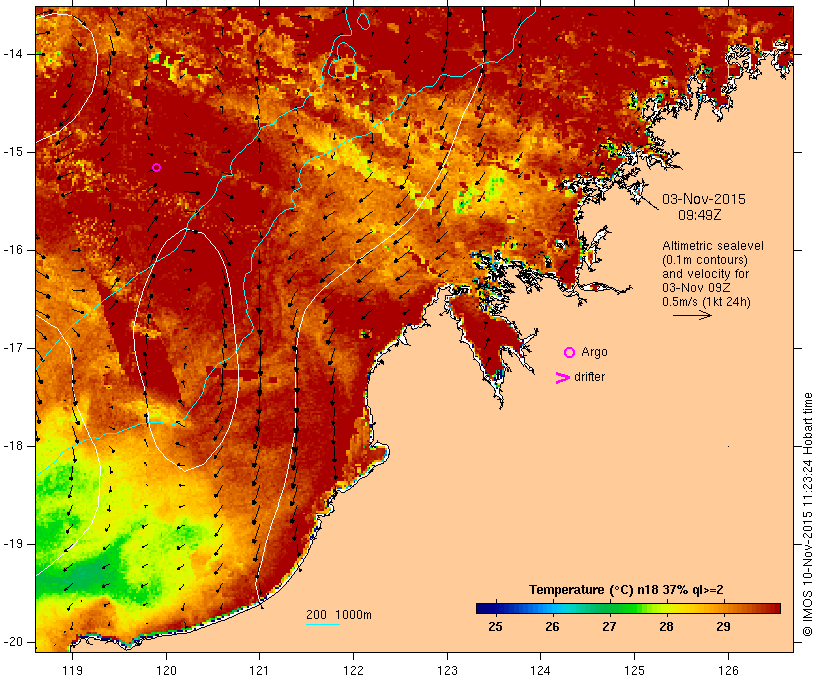Click the cyan 200 1000m isobath legend line
This screenshot has height=680, width=820.
point(323,624)
